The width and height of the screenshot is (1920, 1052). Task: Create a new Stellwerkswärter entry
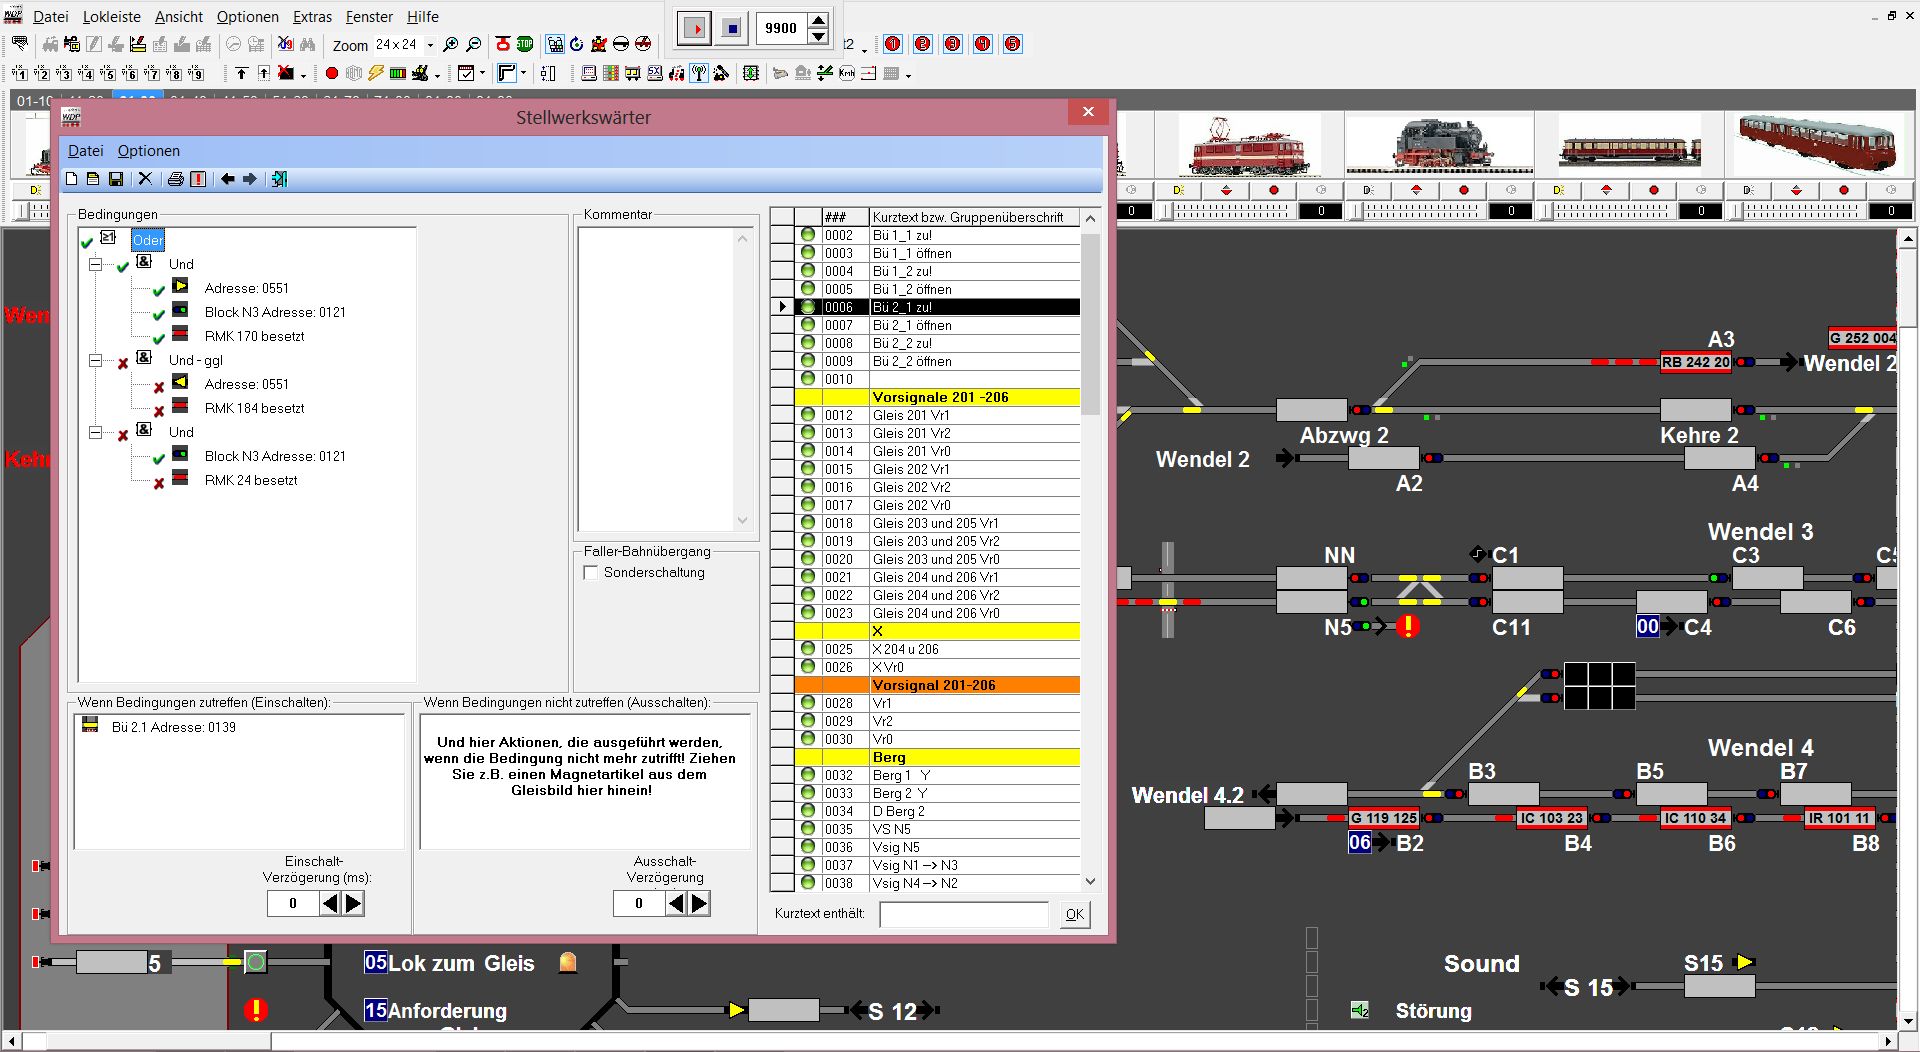coord(72,179)
